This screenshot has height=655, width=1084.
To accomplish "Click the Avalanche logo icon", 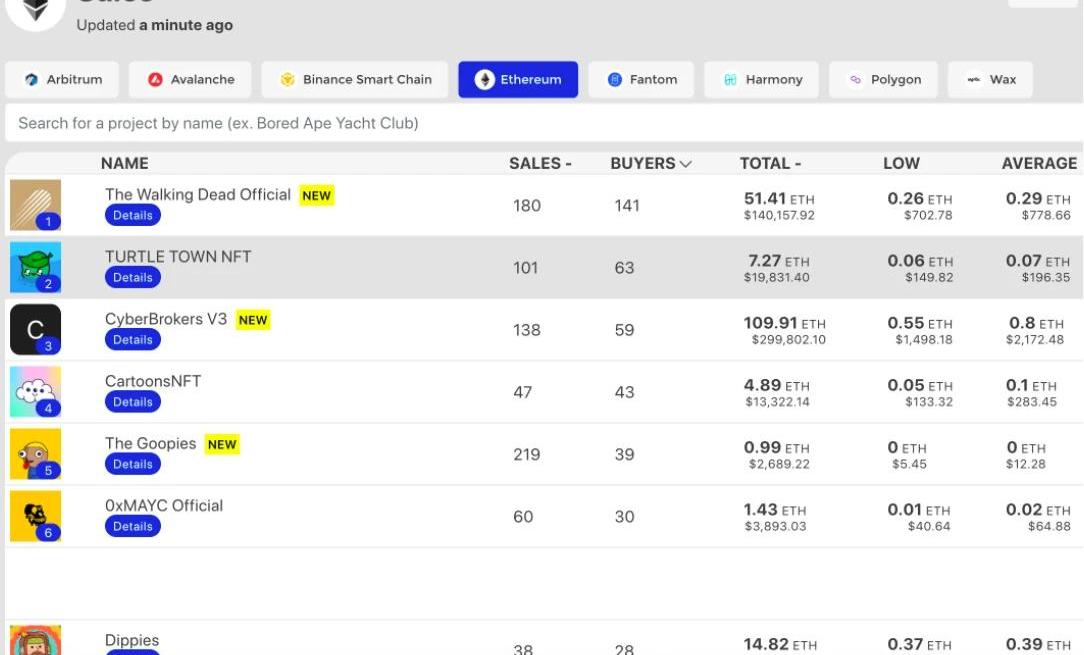I will click(x=155, y=80).
